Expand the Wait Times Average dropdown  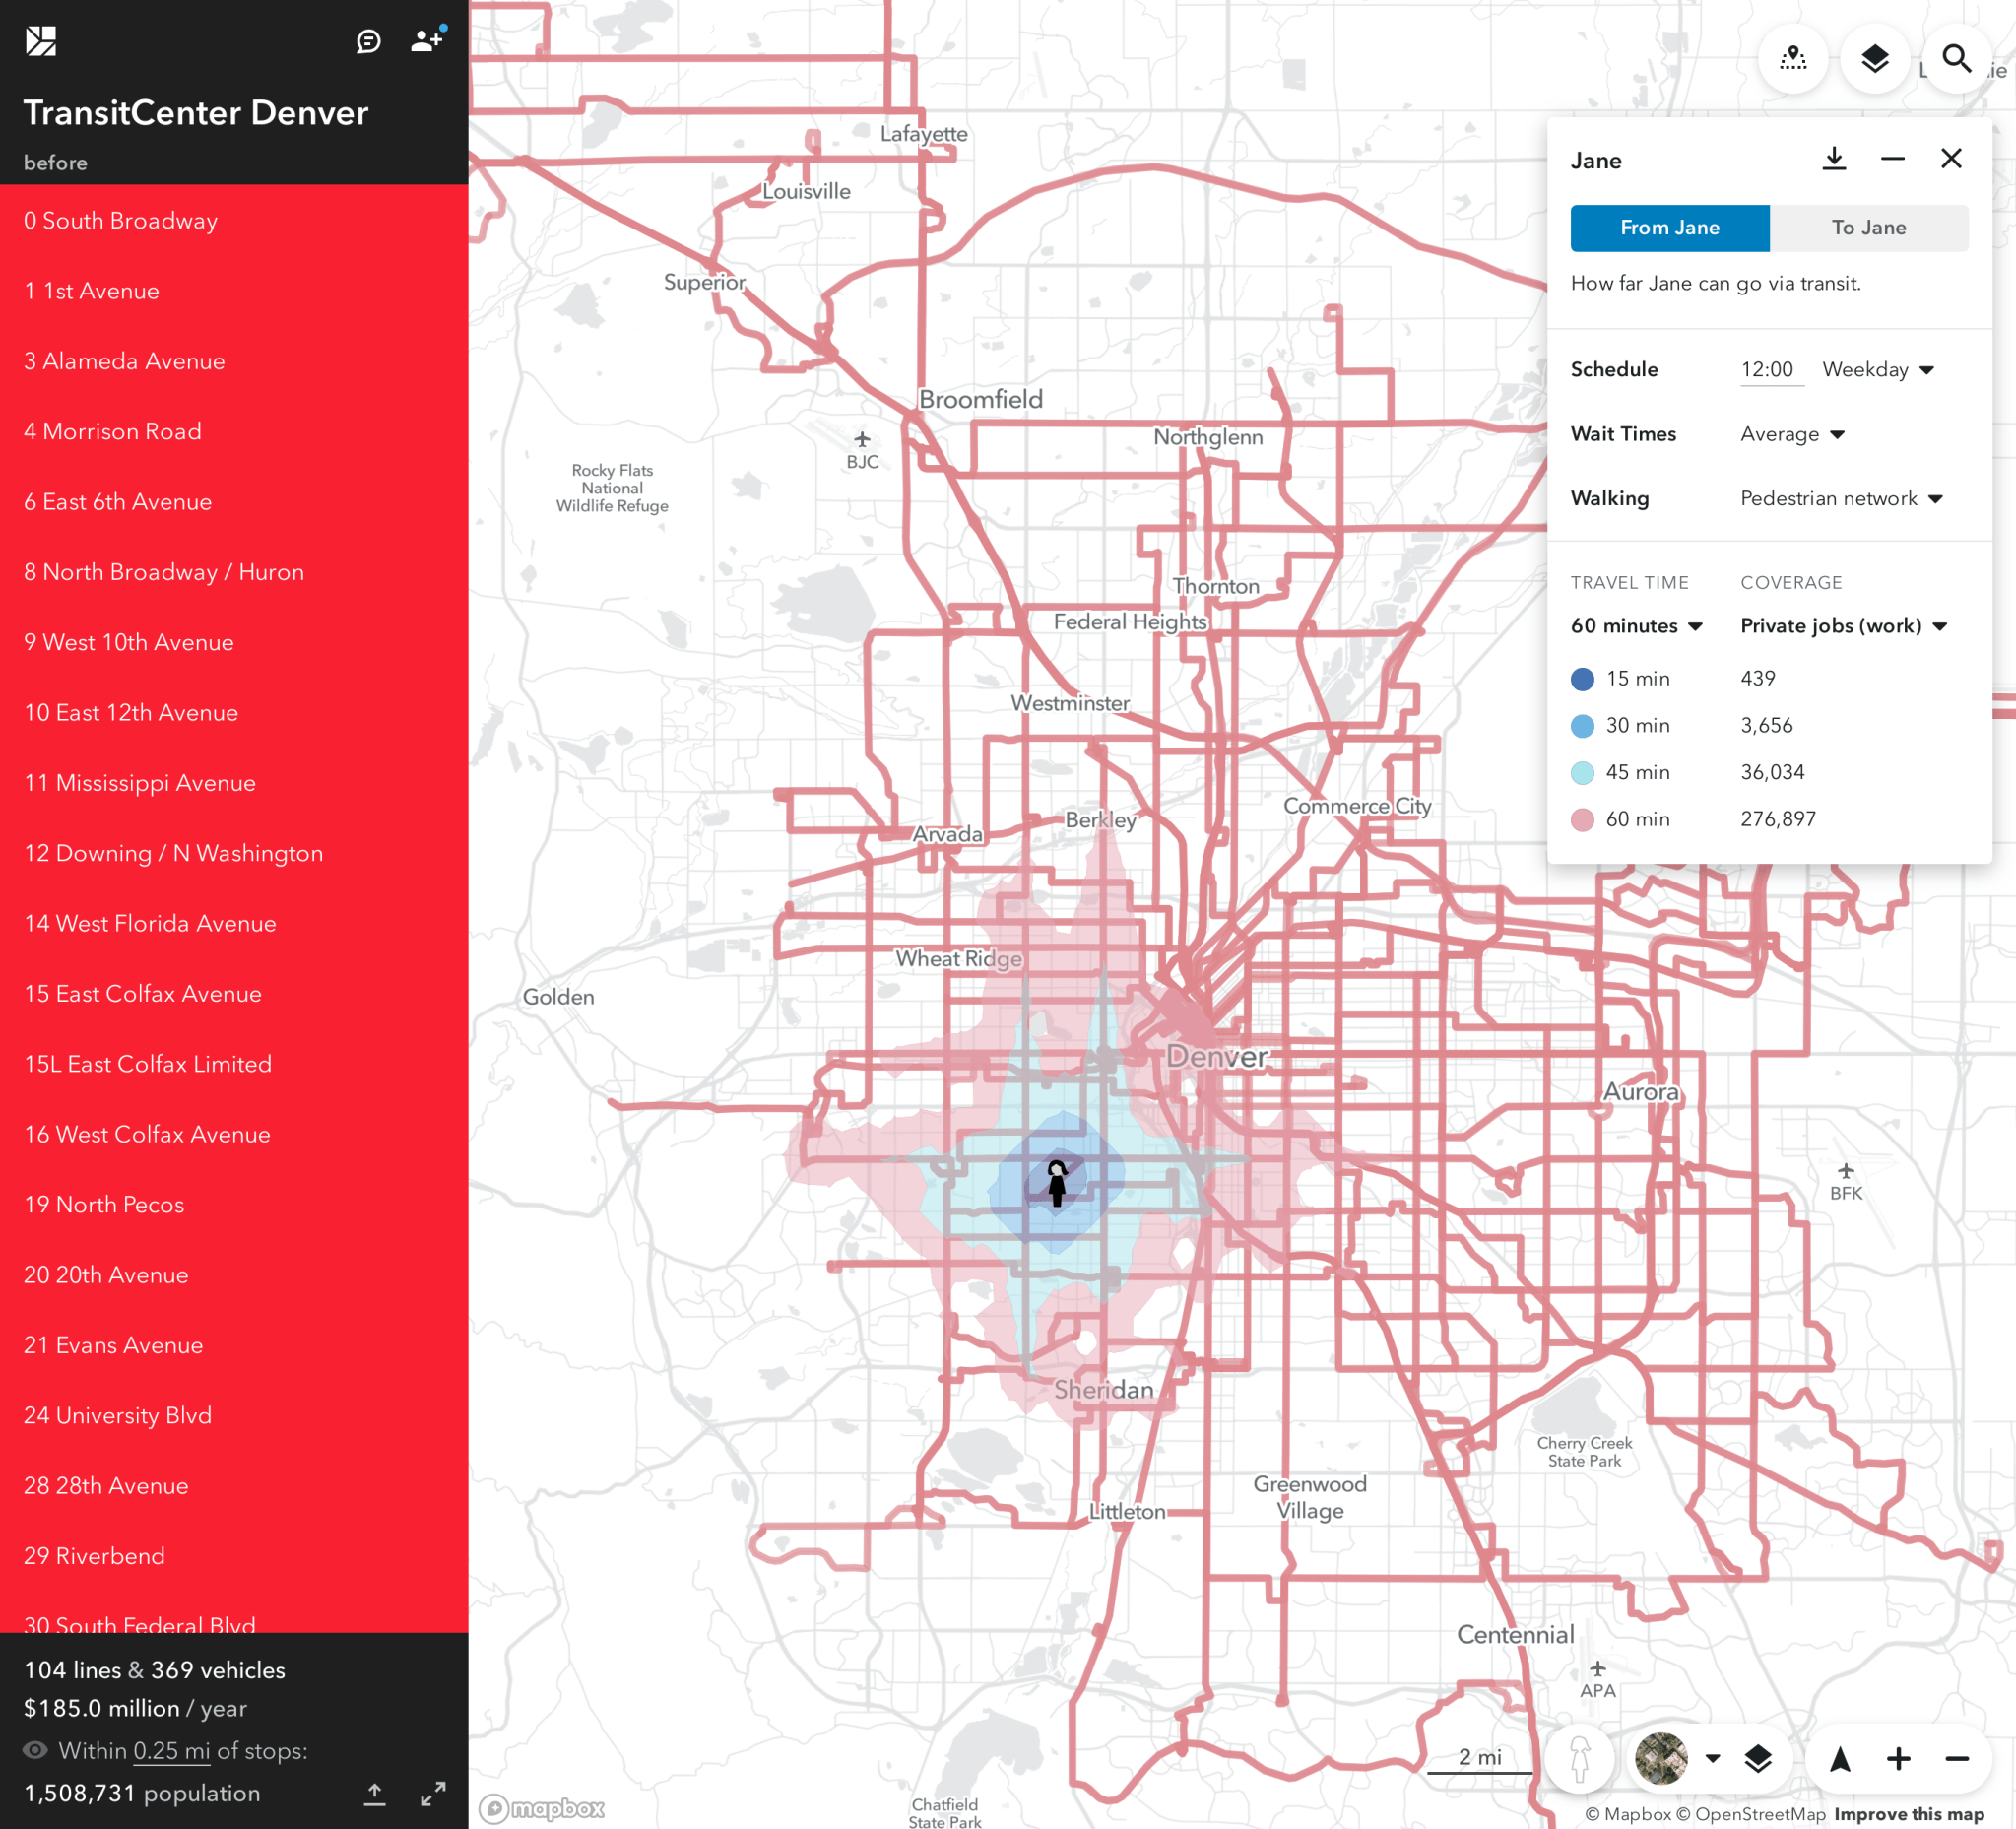[x=1791, y=434]
